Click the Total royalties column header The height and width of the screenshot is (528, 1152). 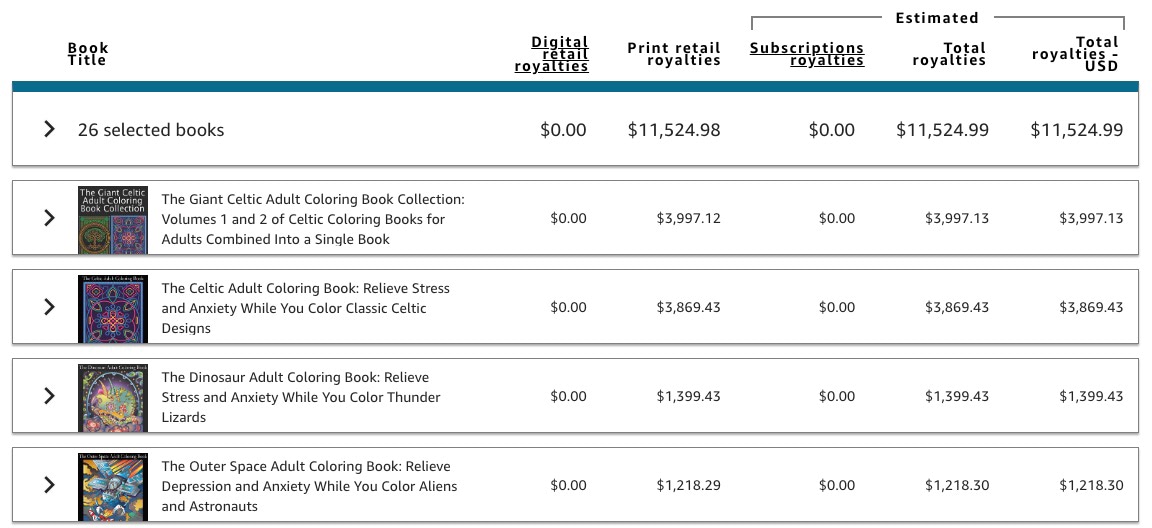(x=949, y=54)
